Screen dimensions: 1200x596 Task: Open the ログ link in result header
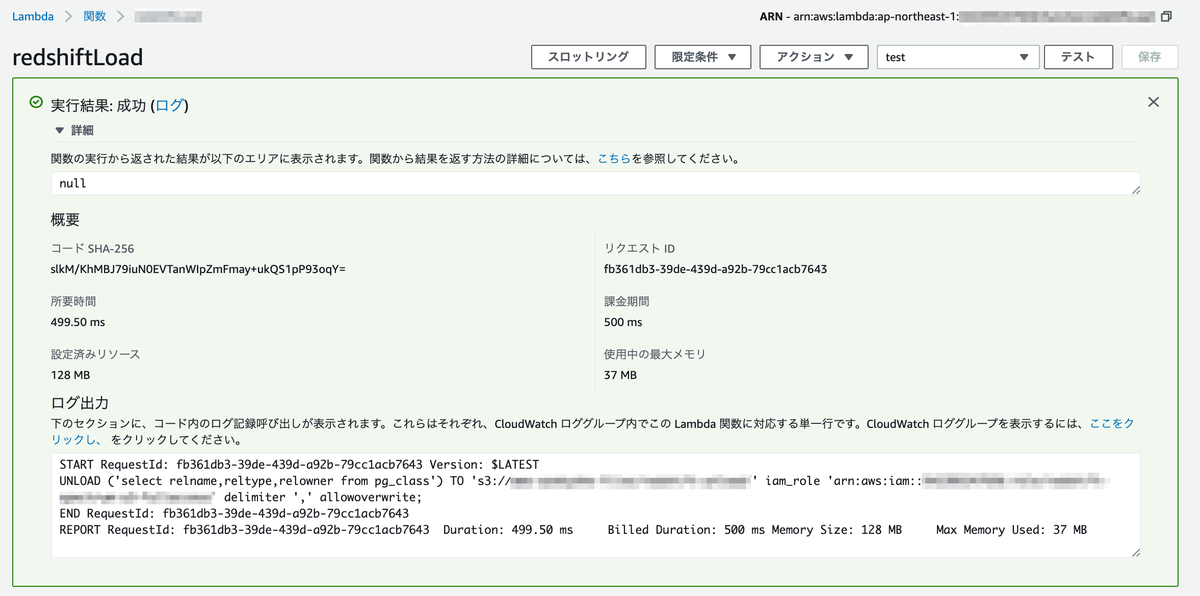point(169,105)
